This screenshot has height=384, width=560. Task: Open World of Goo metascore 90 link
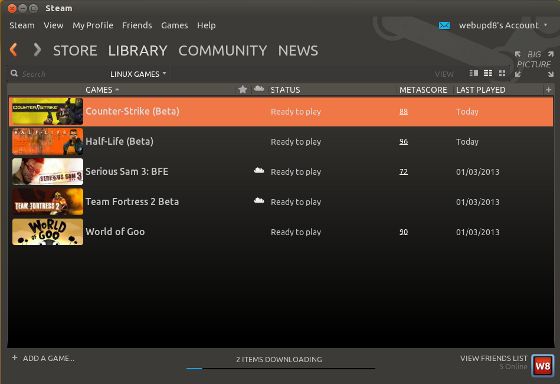404,231
